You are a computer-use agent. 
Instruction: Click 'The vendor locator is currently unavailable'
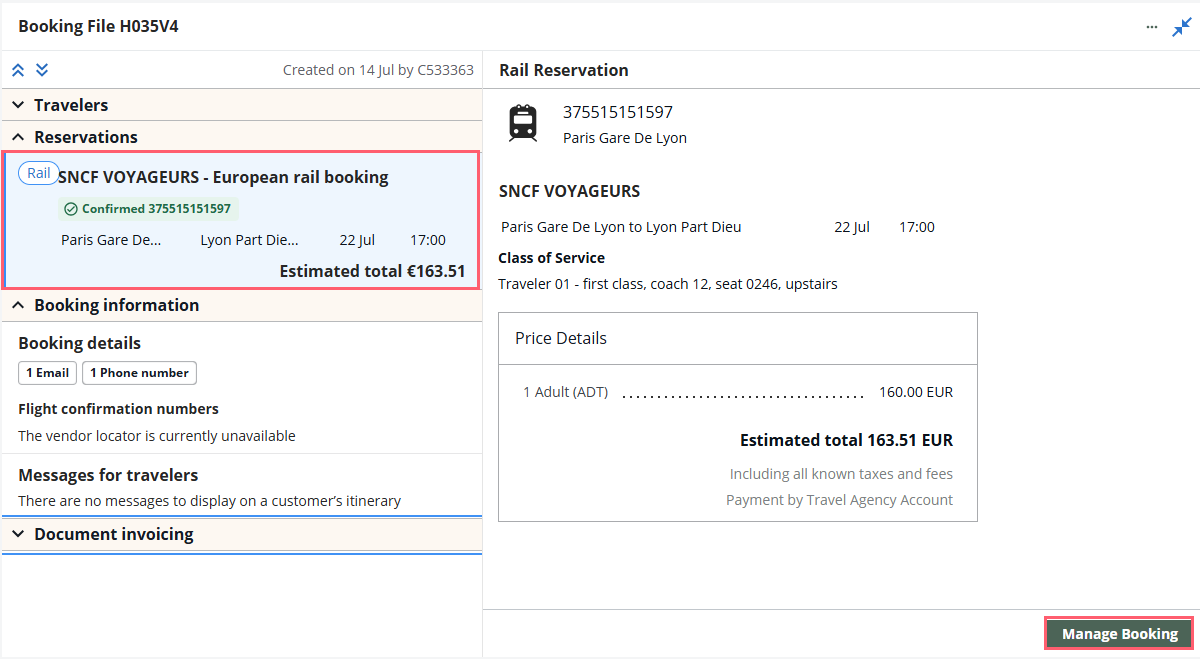tap(157, 436)
